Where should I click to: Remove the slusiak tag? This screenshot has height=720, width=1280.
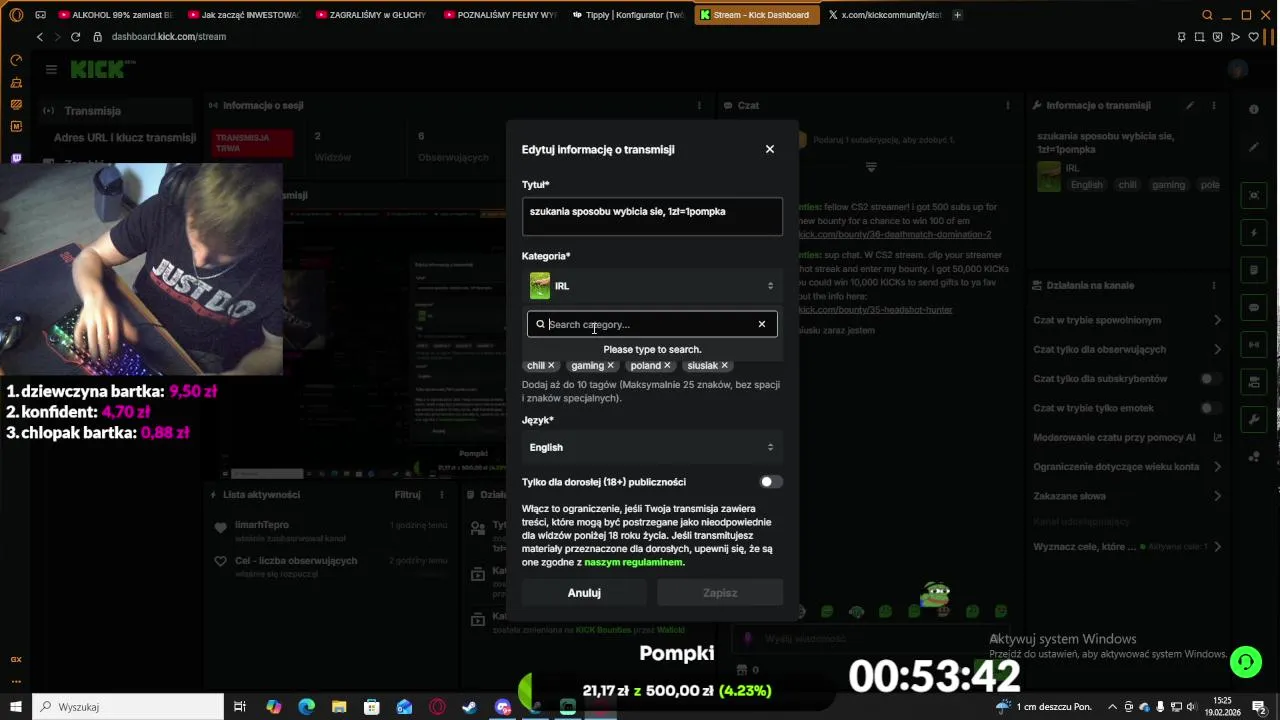724,366
